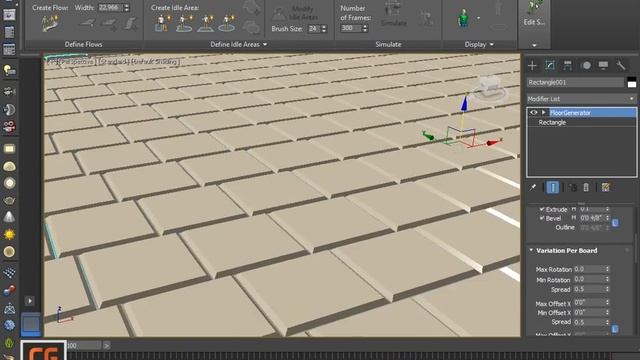The width and height of the screenshot is (640, 360).
Task: Click the Simulate button in ribbon
Action: 393,15
